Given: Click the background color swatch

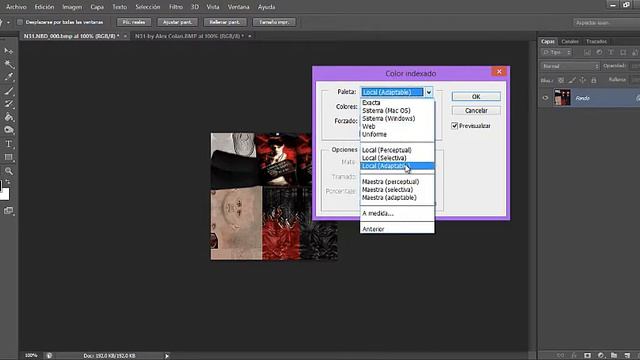Looking at the screenshot, I should [4, 194].
